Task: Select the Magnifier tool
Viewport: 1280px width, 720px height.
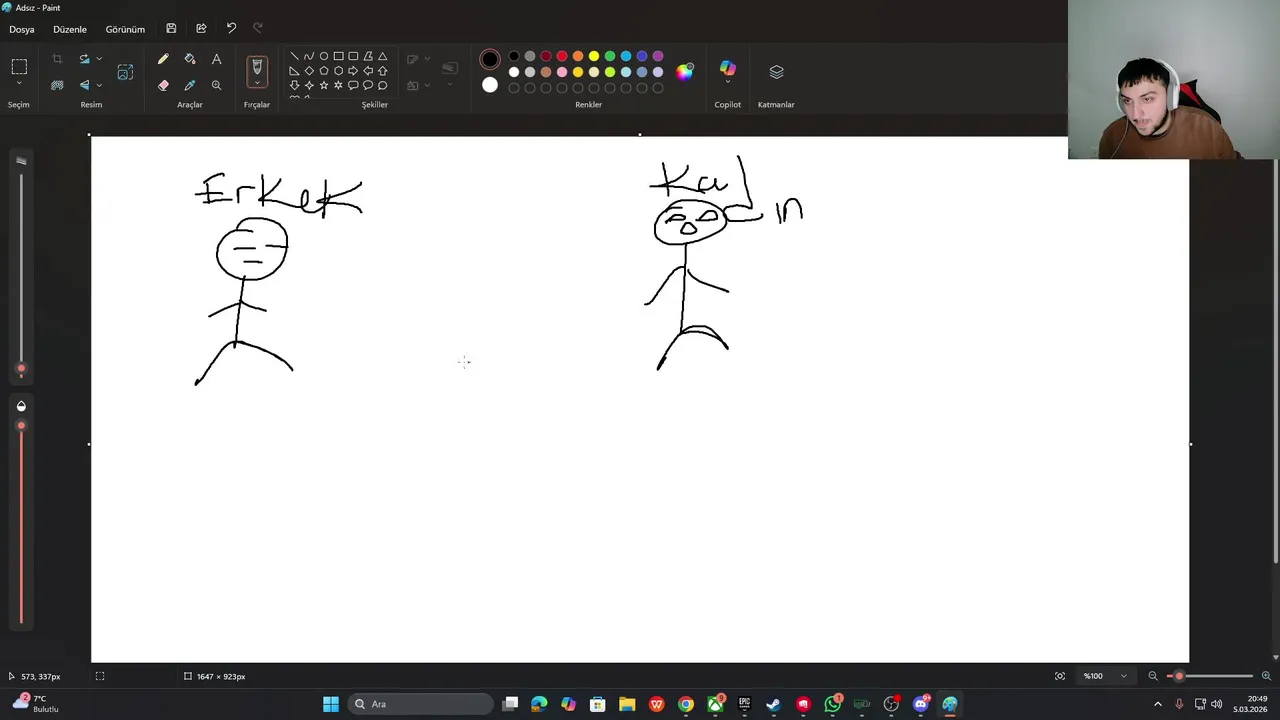Action: click(216, 86)
